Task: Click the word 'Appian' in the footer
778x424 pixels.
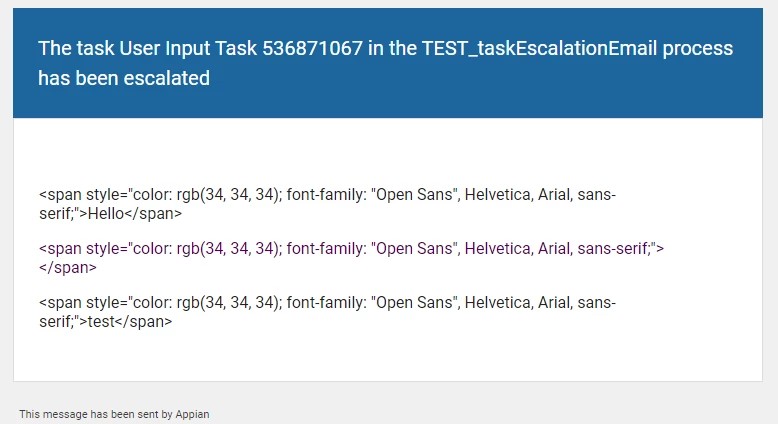Action: tap(193, 414)
